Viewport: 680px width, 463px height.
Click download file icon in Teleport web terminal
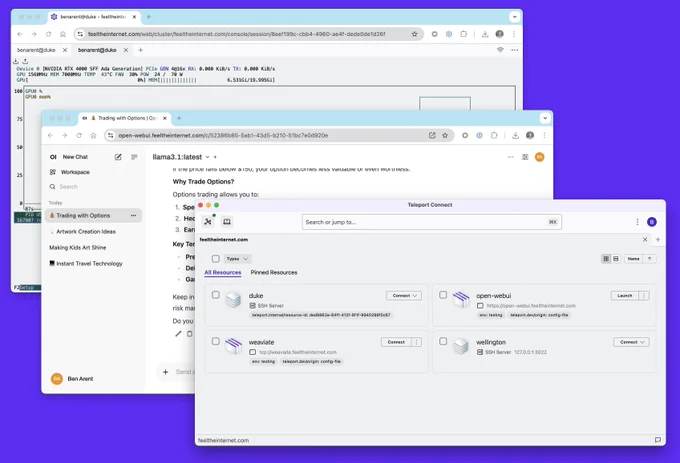coord(16,61)
